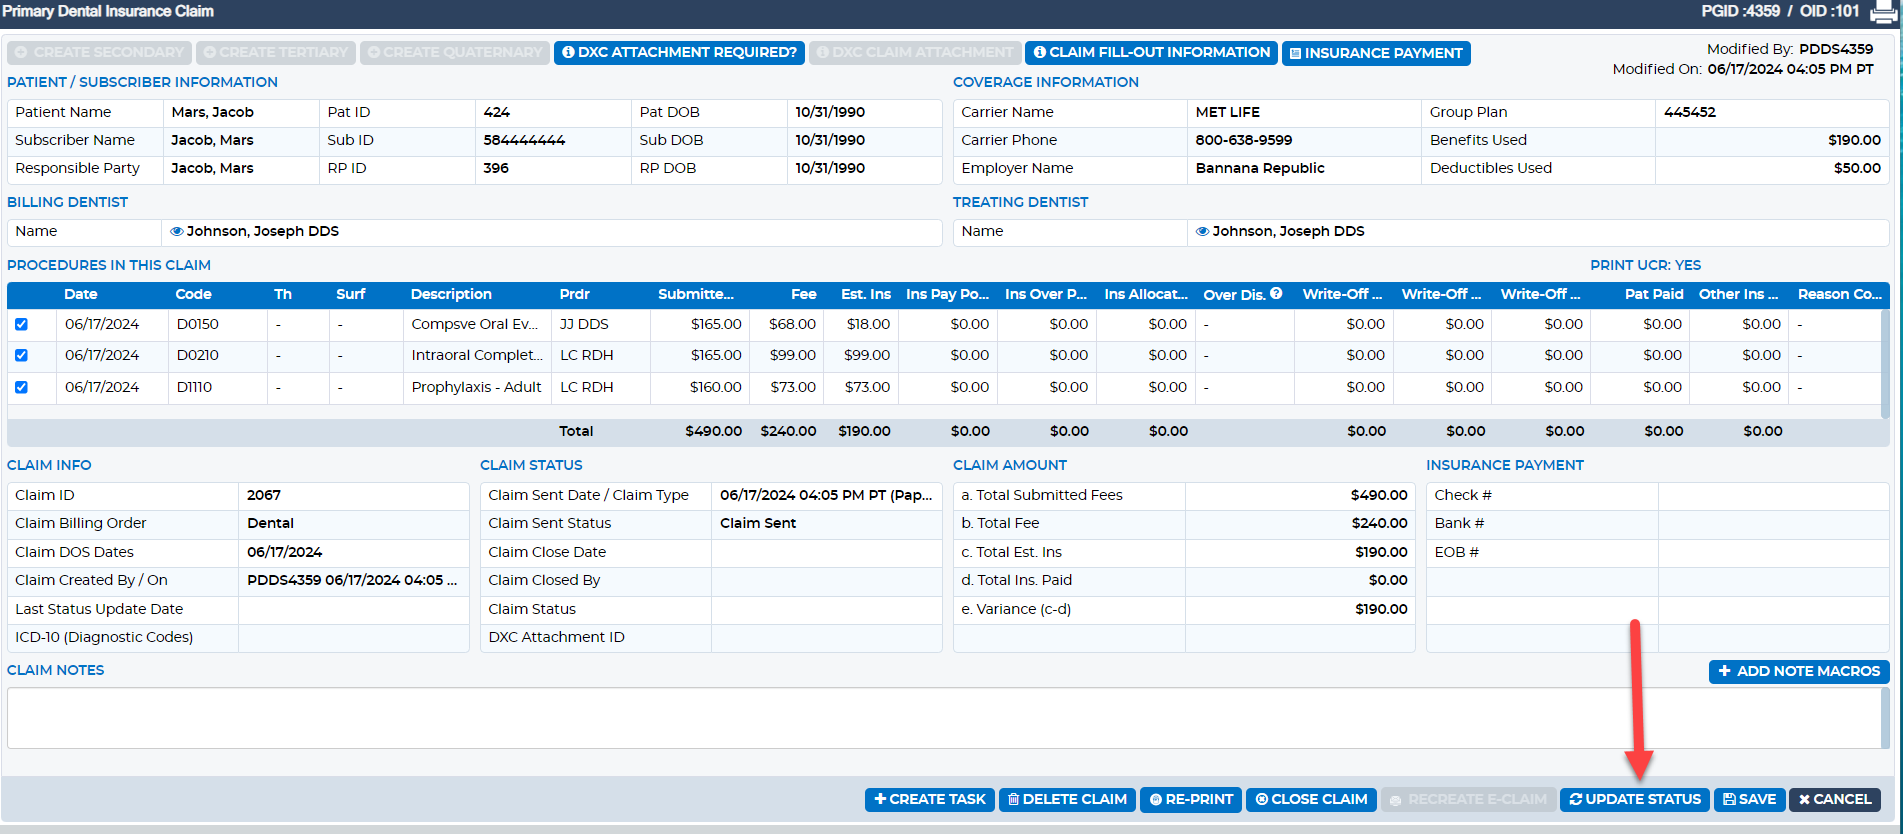Open DXC Attachment Required info
The height and width of the screenshot is (834, 1903).
click(x=679, y=53)
